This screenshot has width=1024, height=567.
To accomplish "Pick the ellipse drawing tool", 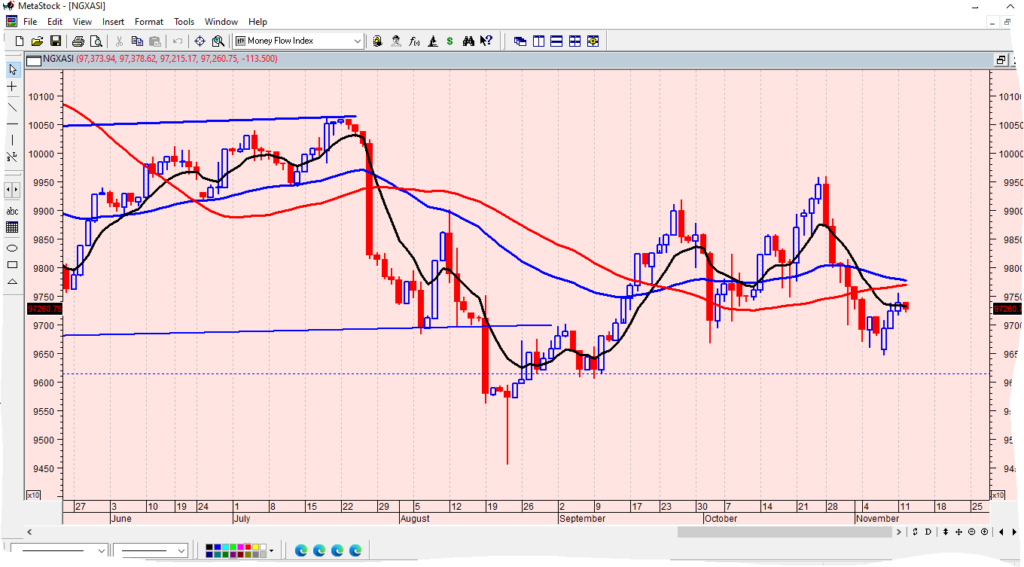I will click(x=12, y=247).
